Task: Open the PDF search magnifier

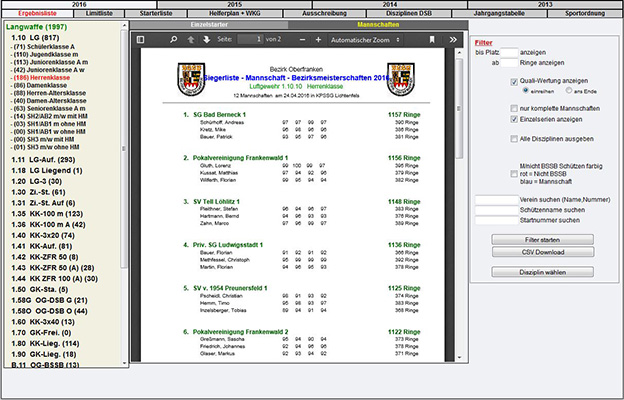Action: click(174, 40)
